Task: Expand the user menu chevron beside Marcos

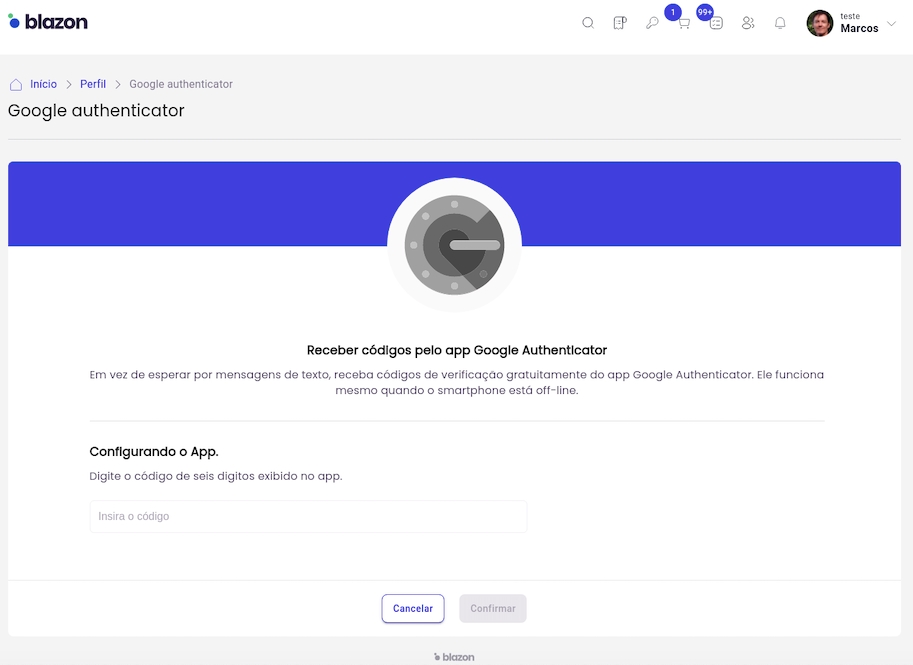Action: coord(892,23)
